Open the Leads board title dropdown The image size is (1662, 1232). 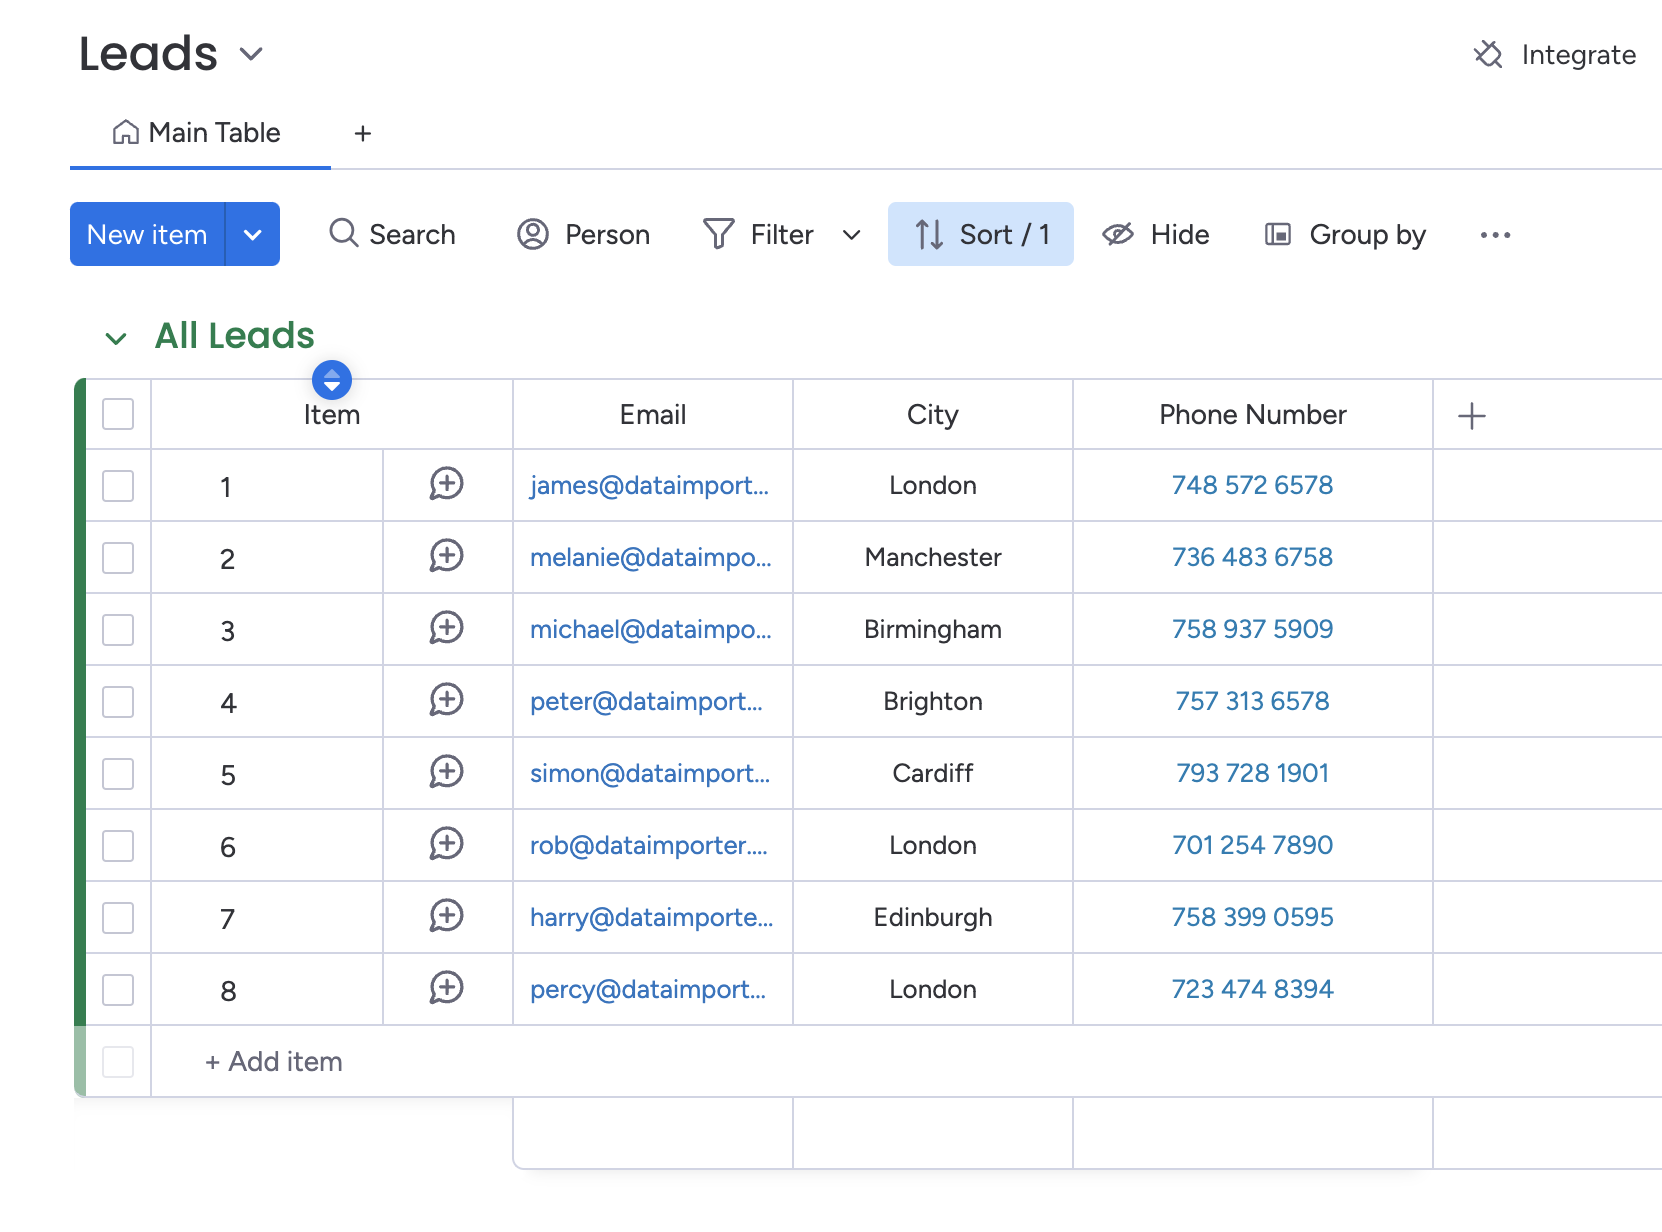coord(251,54)
